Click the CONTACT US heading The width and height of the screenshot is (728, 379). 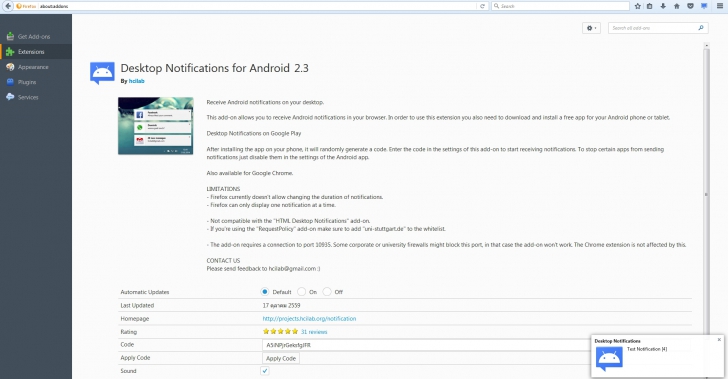223,261
